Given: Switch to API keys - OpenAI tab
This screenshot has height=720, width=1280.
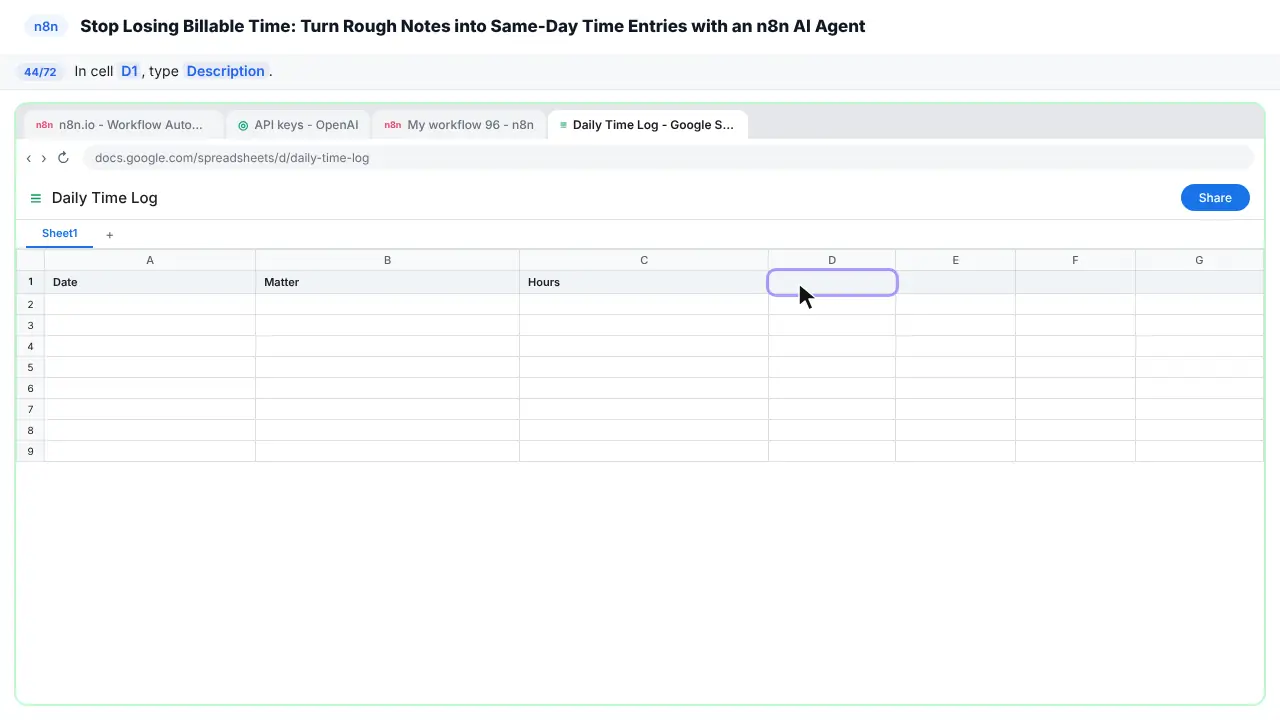Looking at the screenshot, I should click(x=298, y=125).
